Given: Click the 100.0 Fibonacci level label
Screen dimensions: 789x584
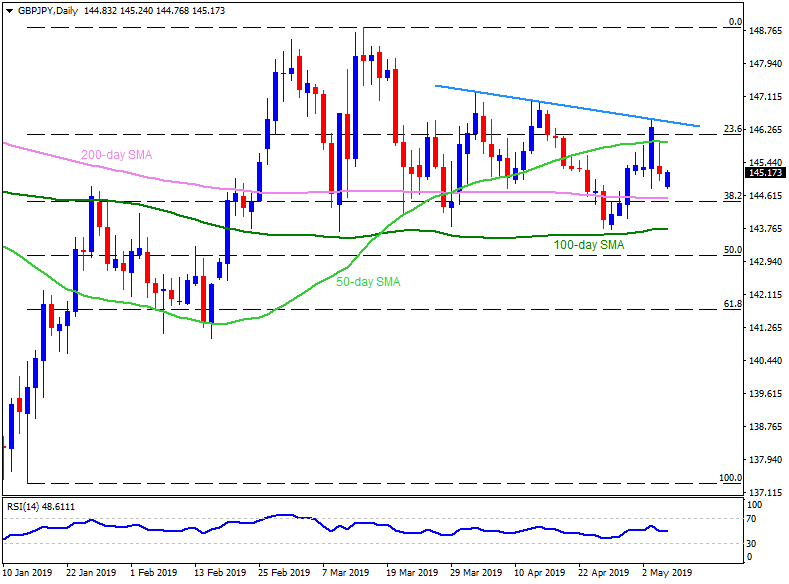Looking at the screenshot, I should click(729, 479).
